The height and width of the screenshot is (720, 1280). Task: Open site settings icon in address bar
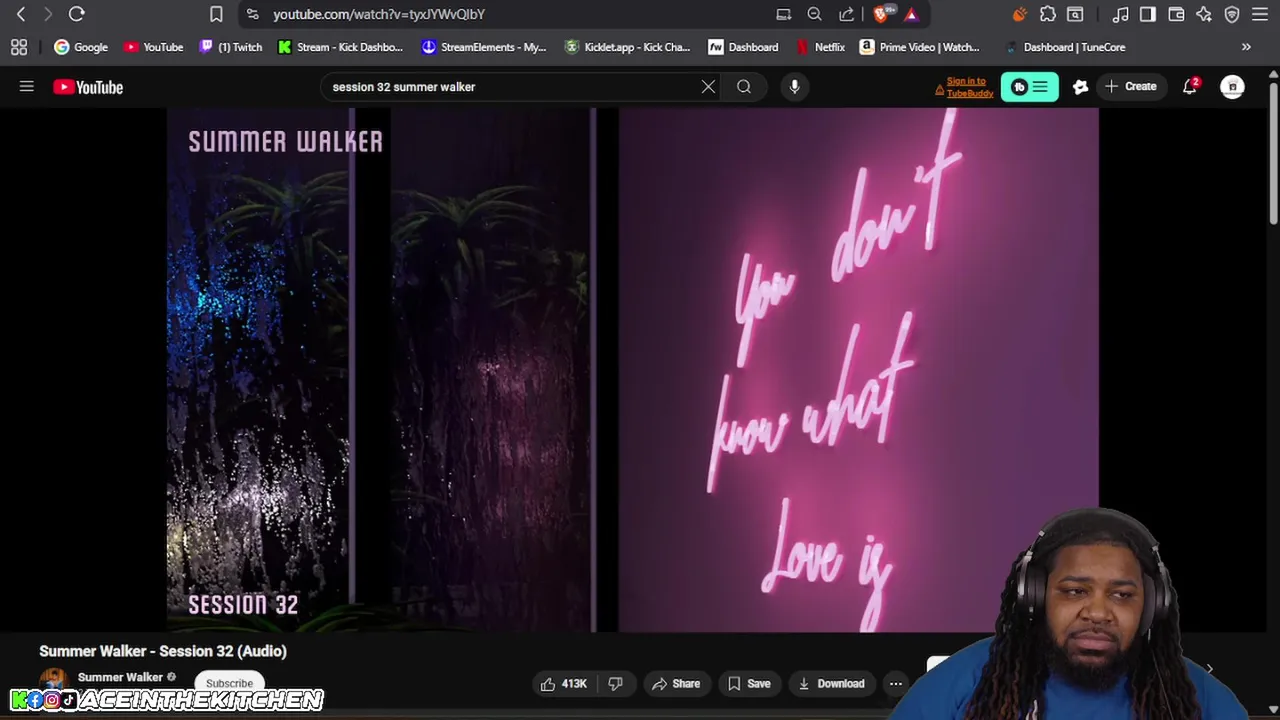pyautogui.click(x=252, y=14)
